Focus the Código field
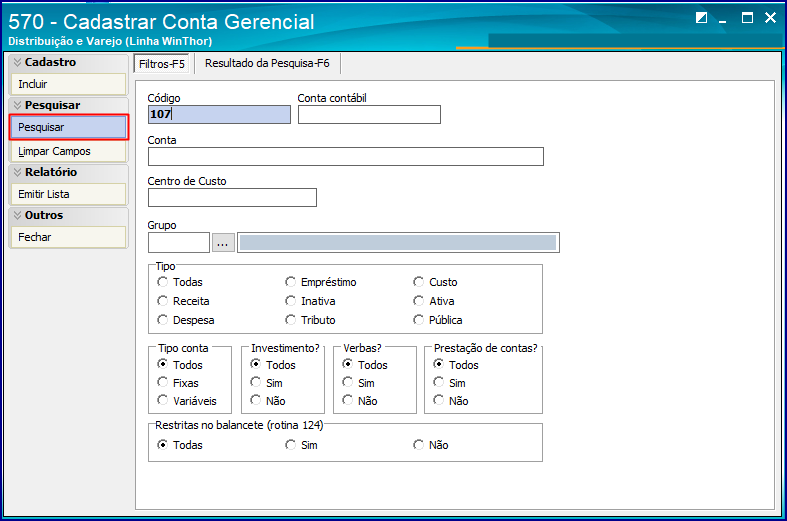Viewport: 787px width, 521px height. pyautogui.click(x=219, y=114)
